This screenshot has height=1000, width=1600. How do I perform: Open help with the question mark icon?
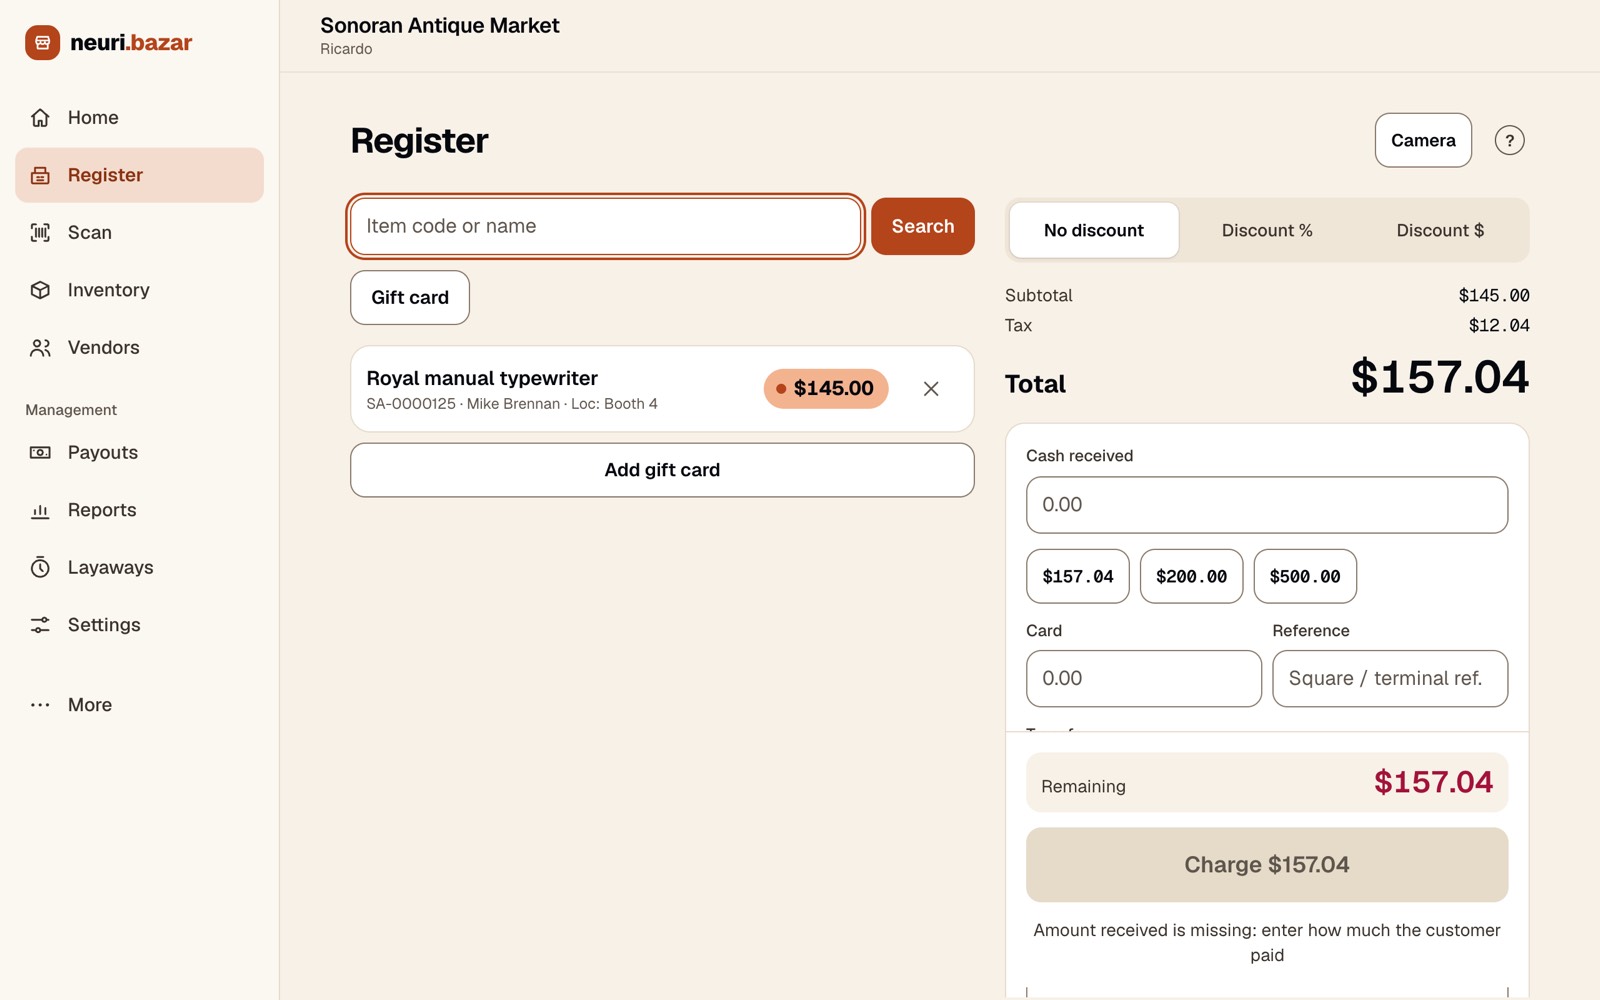click(1509, 141)
